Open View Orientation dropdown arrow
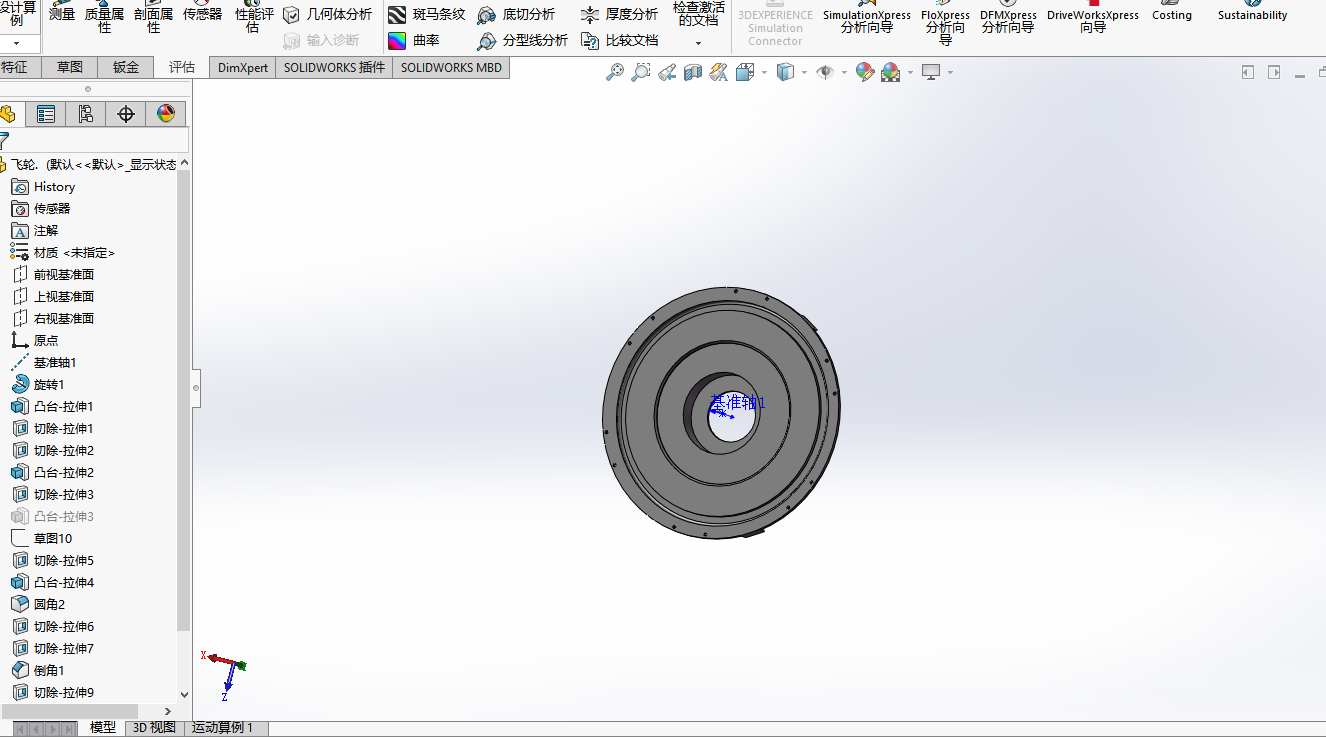Image resolution: width=1326 pixels, height=737 pixels. pos(765,72)
